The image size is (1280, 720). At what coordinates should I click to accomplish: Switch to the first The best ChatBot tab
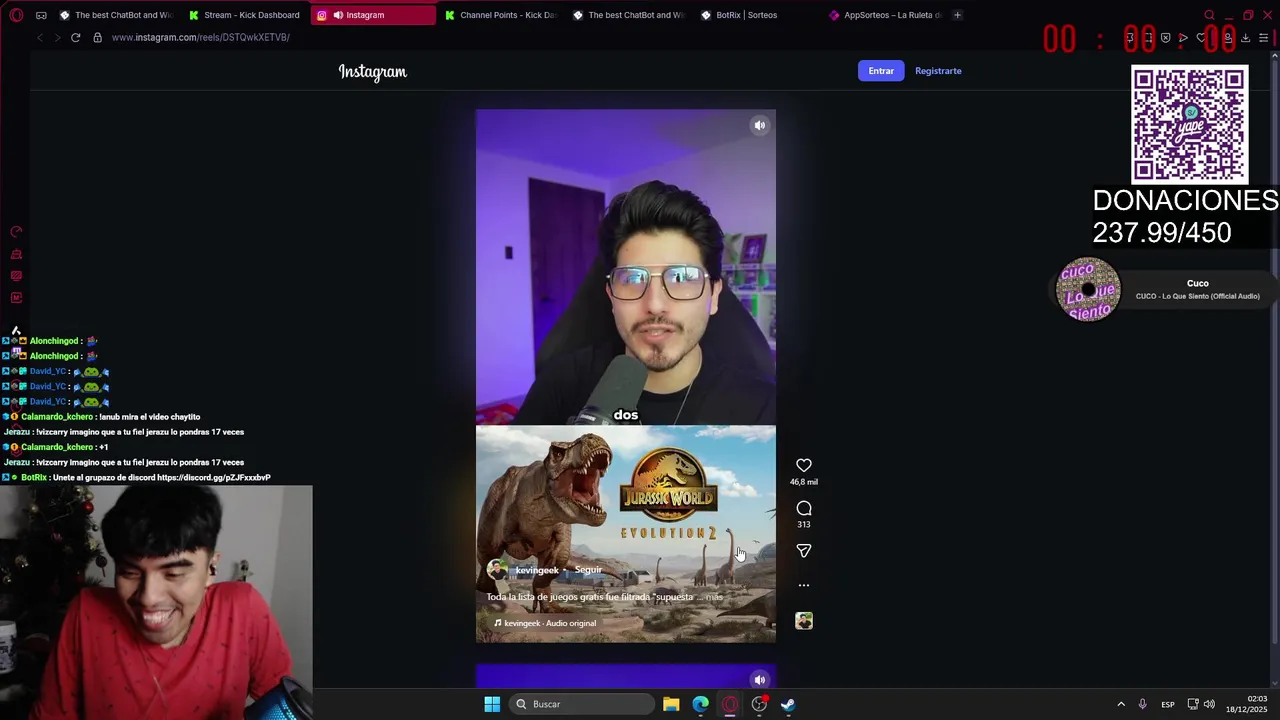[115, 15]
